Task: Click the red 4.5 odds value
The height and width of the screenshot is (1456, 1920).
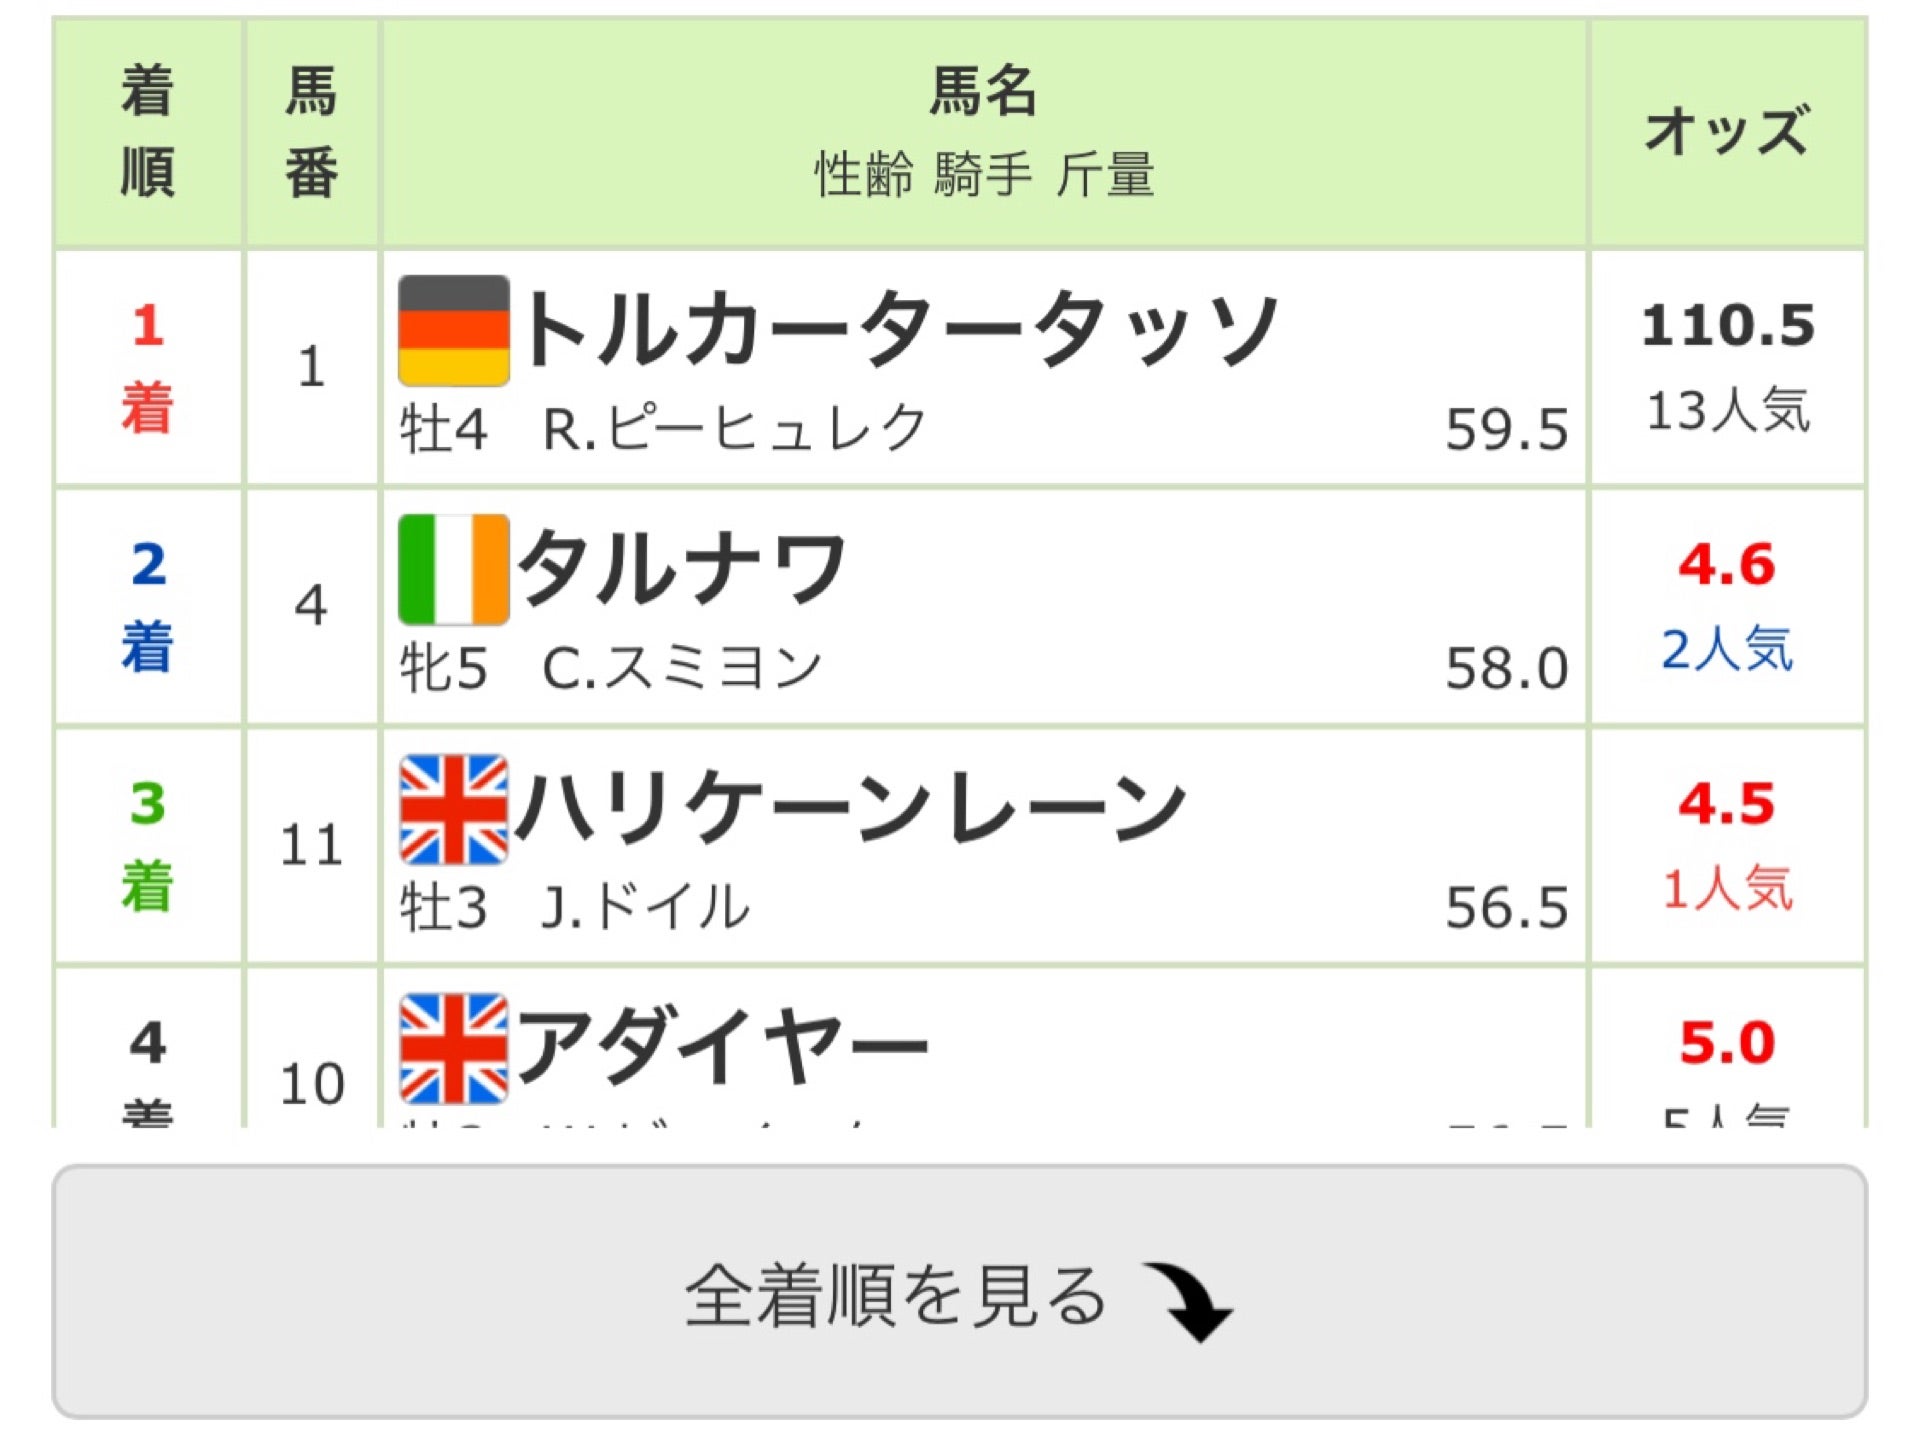Action: 1727,805
